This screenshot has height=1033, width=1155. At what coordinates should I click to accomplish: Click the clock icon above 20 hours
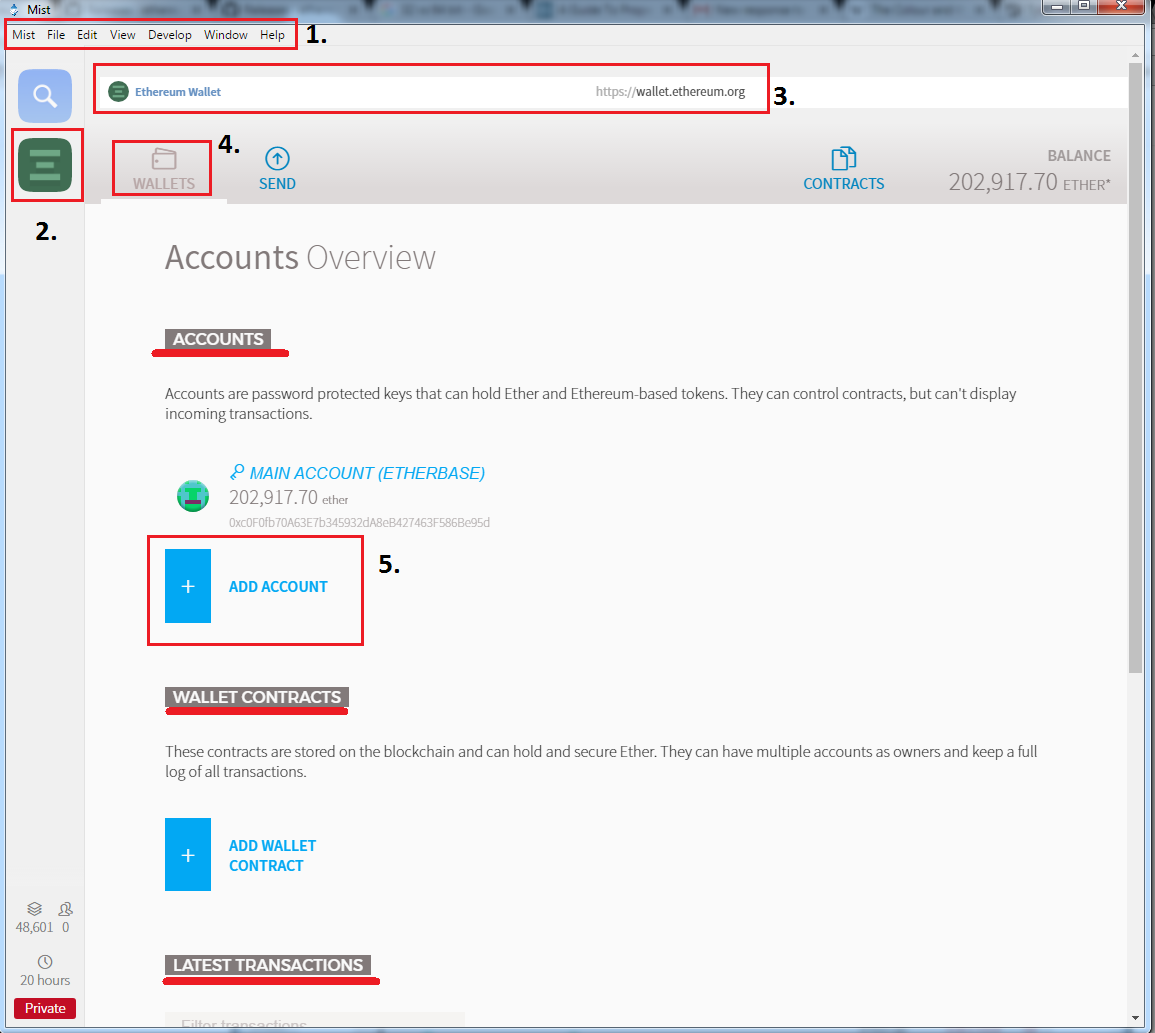(x=45, y=962)
